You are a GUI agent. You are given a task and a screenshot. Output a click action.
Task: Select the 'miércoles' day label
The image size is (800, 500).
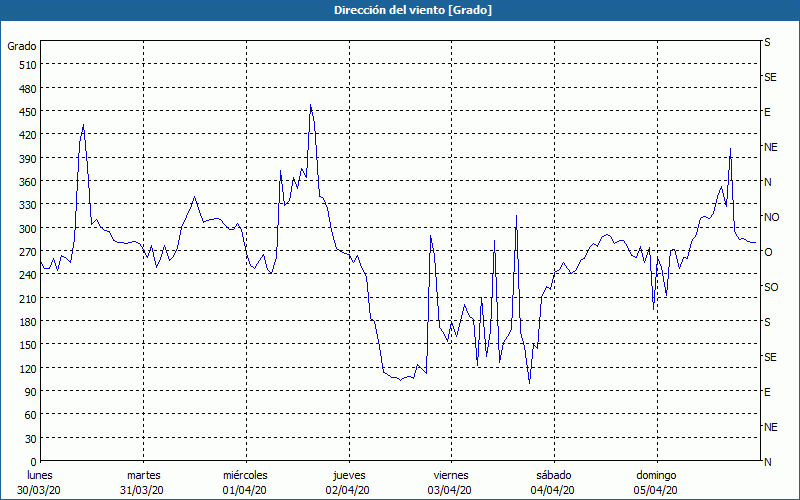tap(245, 475)
